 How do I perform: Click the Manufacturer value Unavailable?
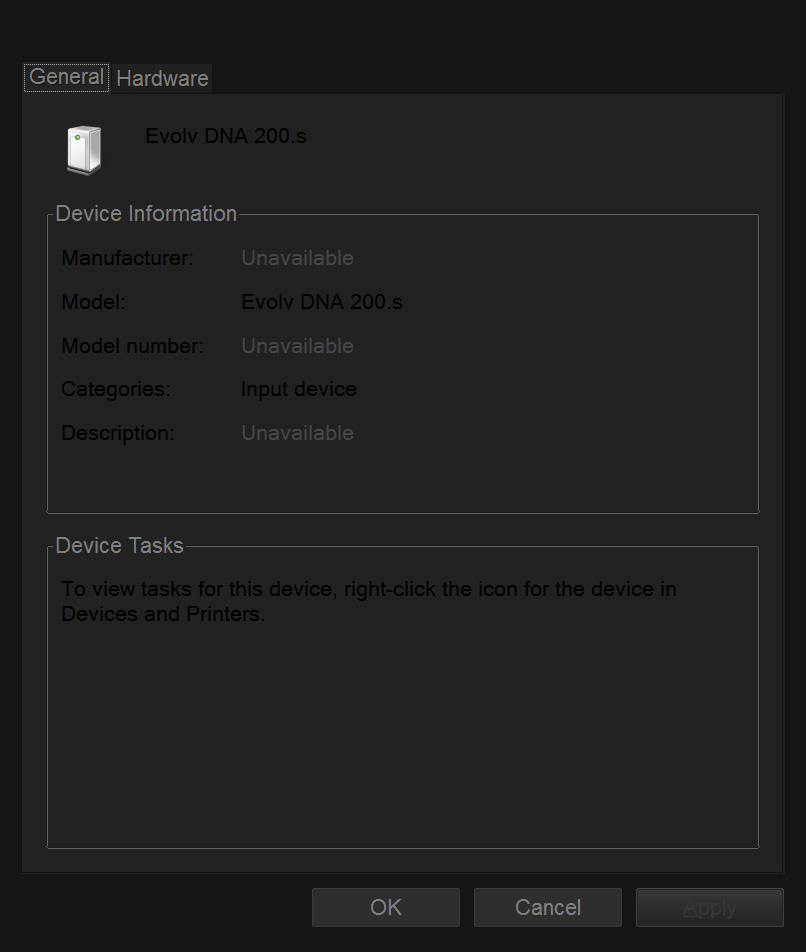(297, 258)
